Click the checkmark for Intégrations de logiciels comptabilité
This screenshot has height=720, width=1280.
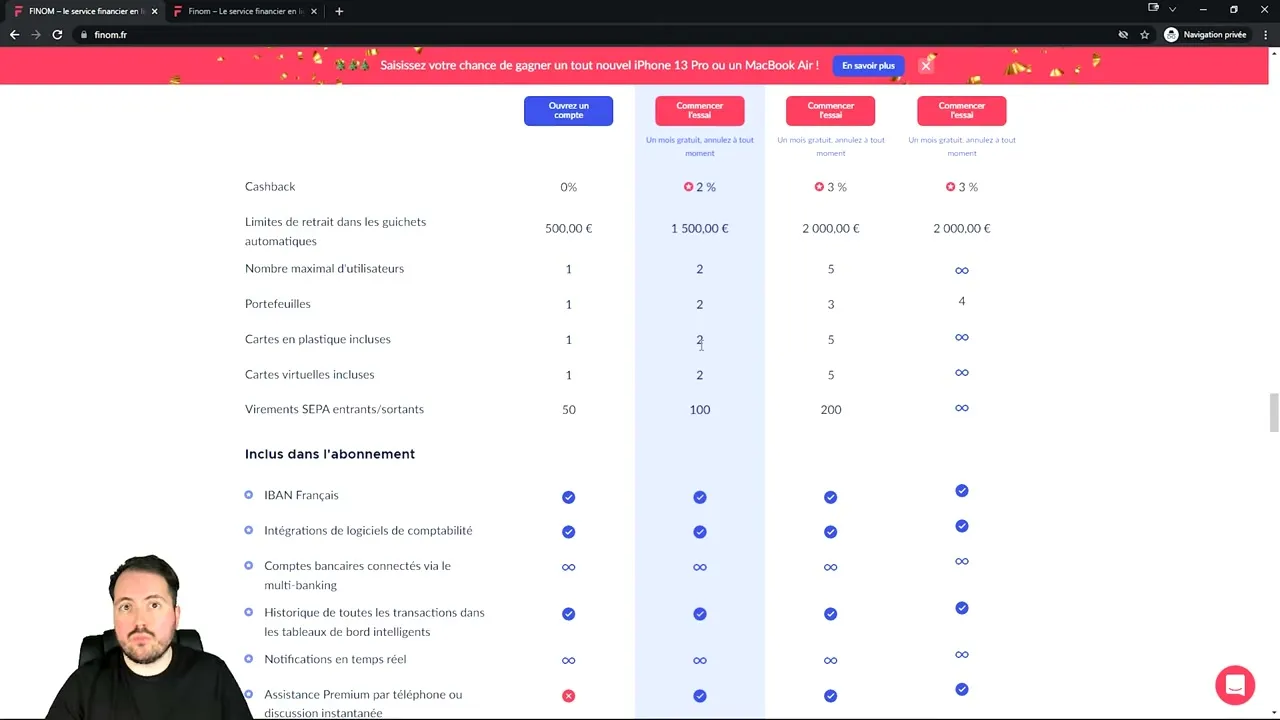tap(568, 531)
